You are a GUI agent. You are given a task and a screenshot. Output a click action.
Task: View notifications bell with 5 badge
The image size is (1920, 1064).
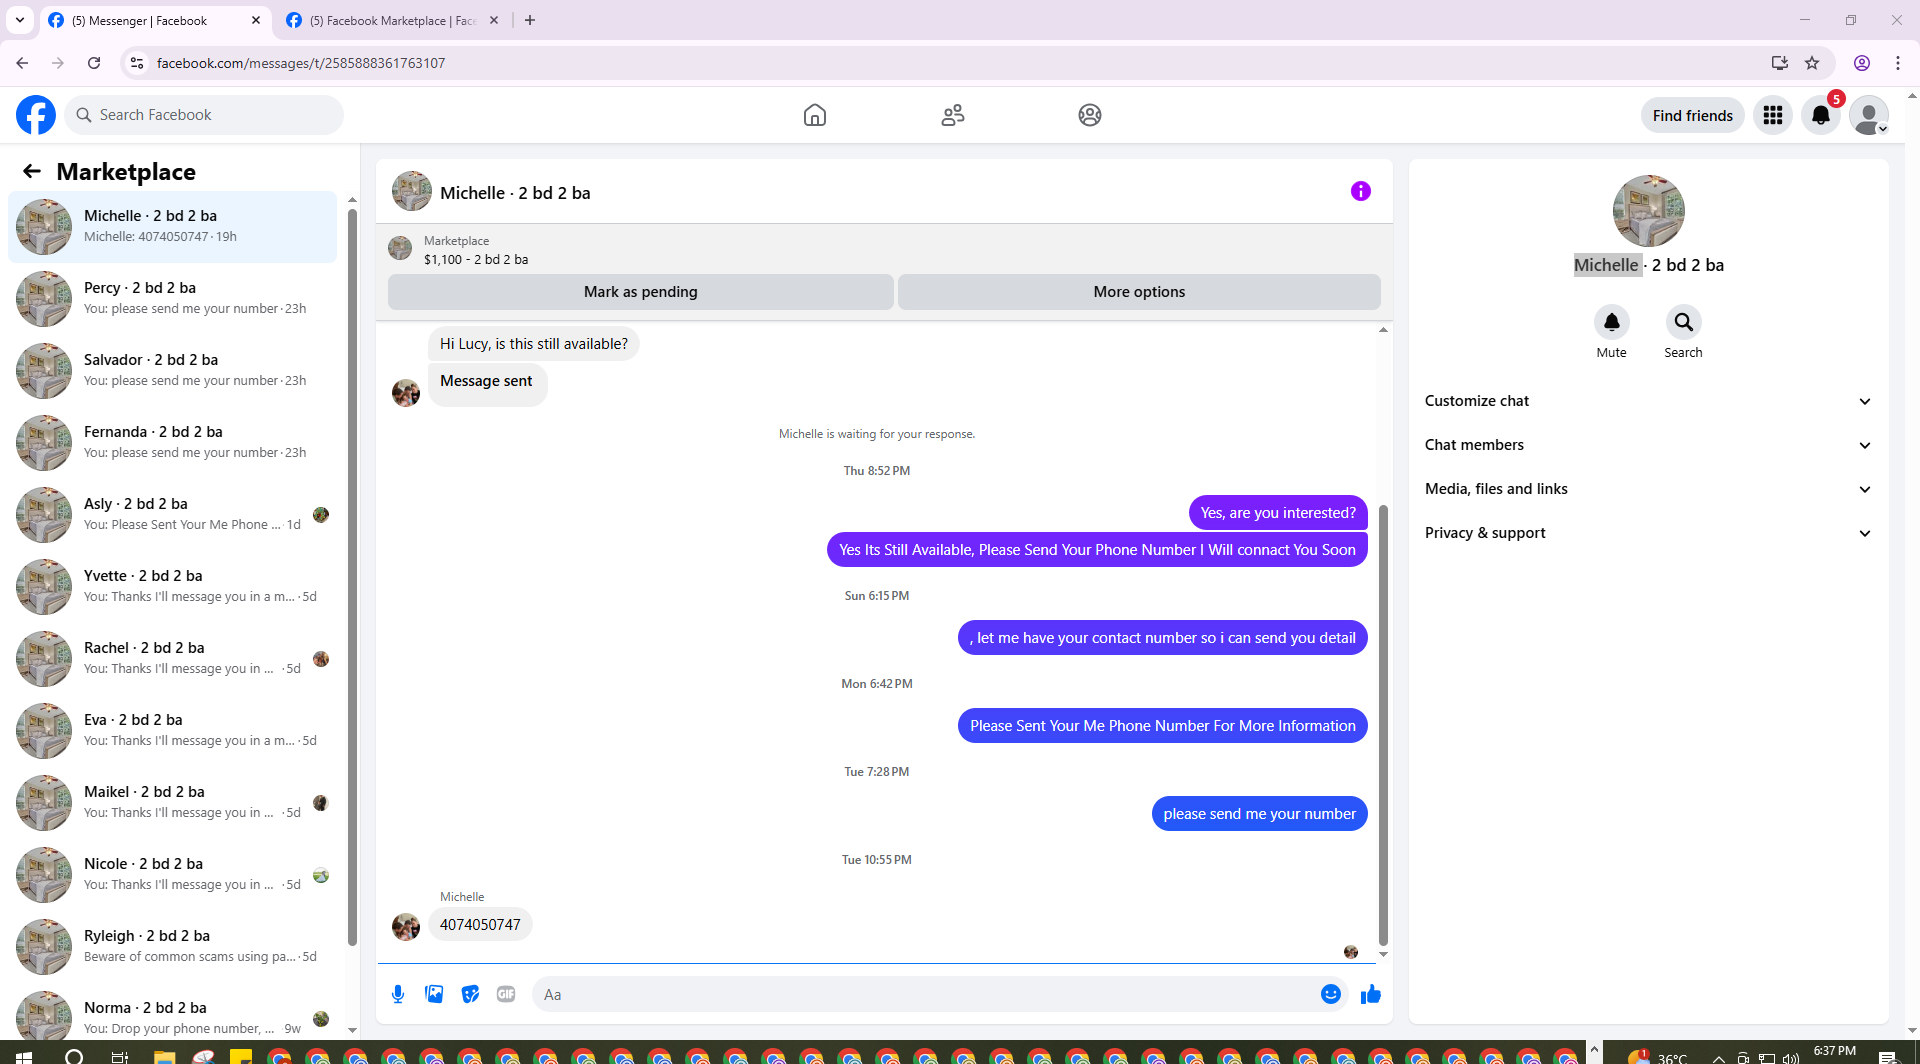[1821, 115]
